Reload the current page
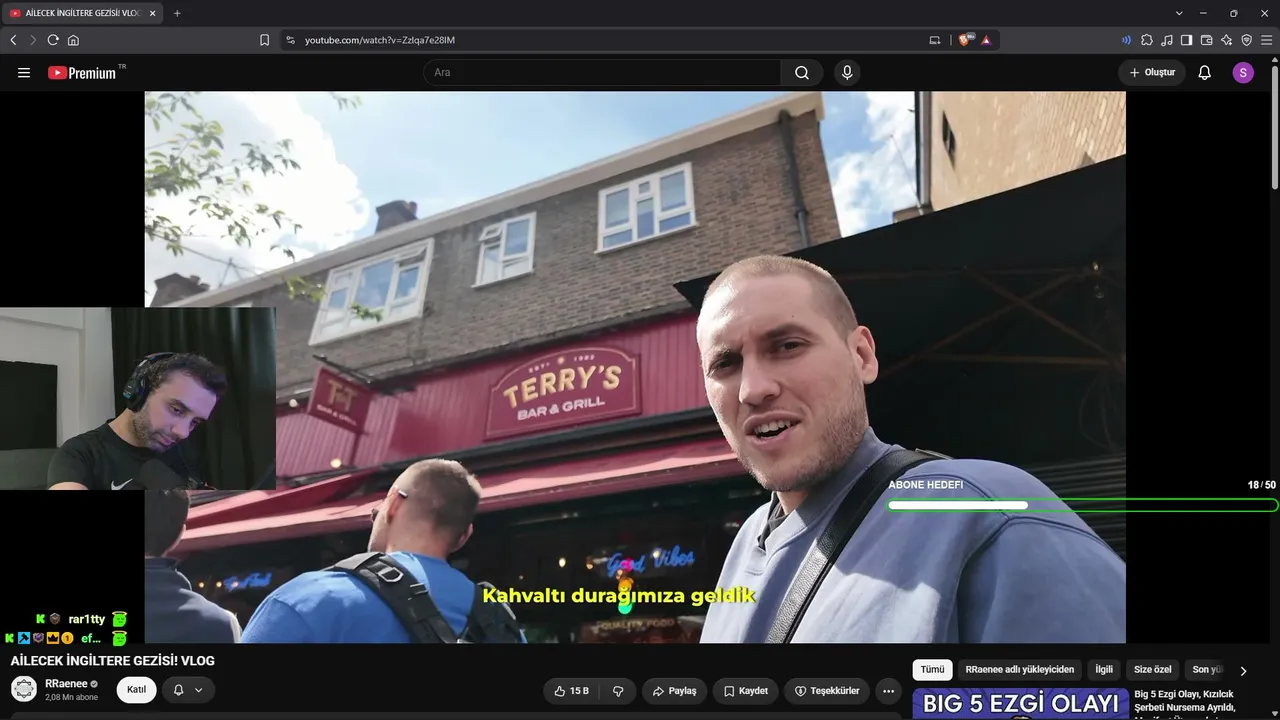The image size is (1280, 720). point(53,40)
